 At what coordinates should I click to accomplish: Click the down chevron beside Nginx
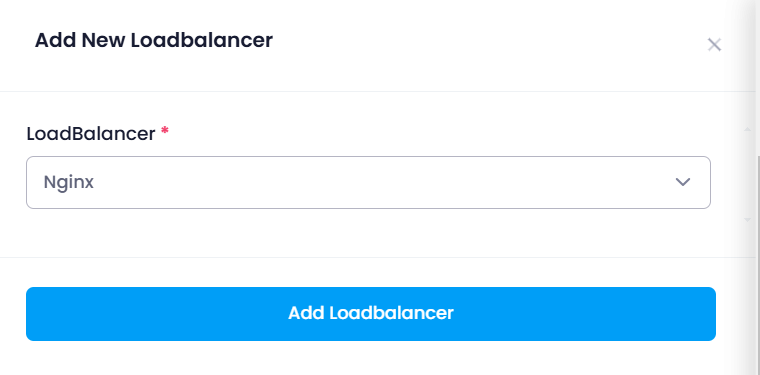(x=682, y=182)
